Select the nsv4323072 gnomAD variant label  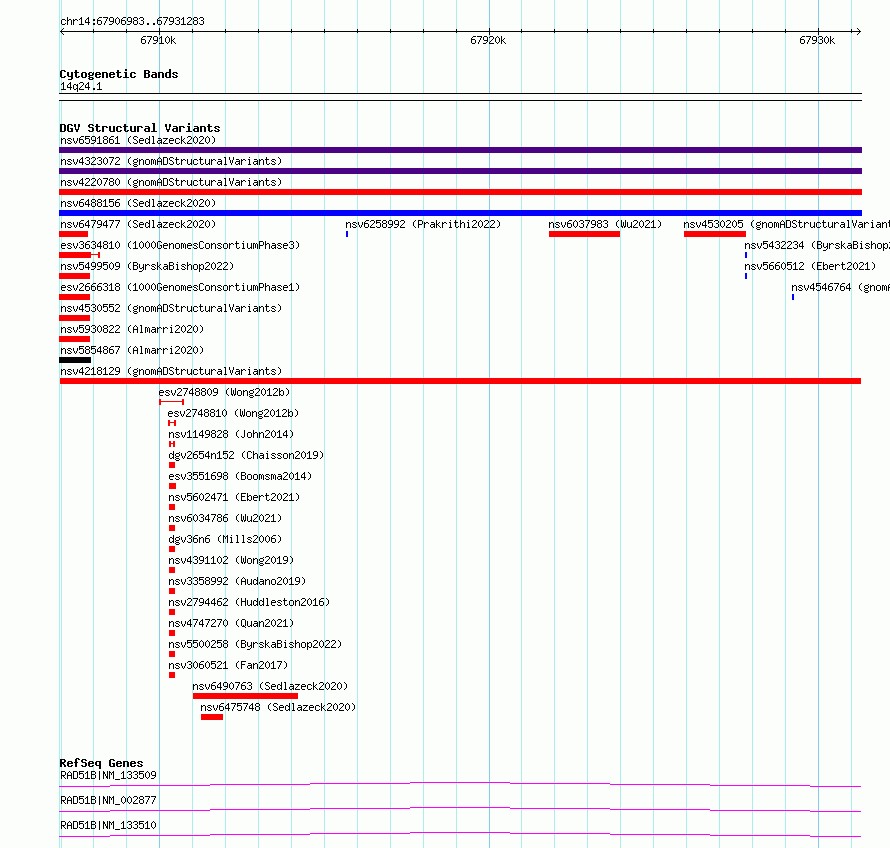(x=171, y=161)
